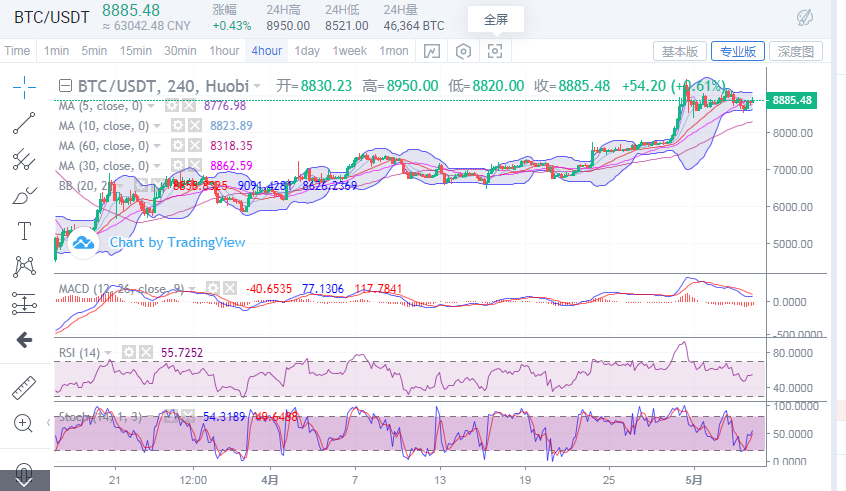Open the indicators chart-line icon

click(x=432, y=51)
